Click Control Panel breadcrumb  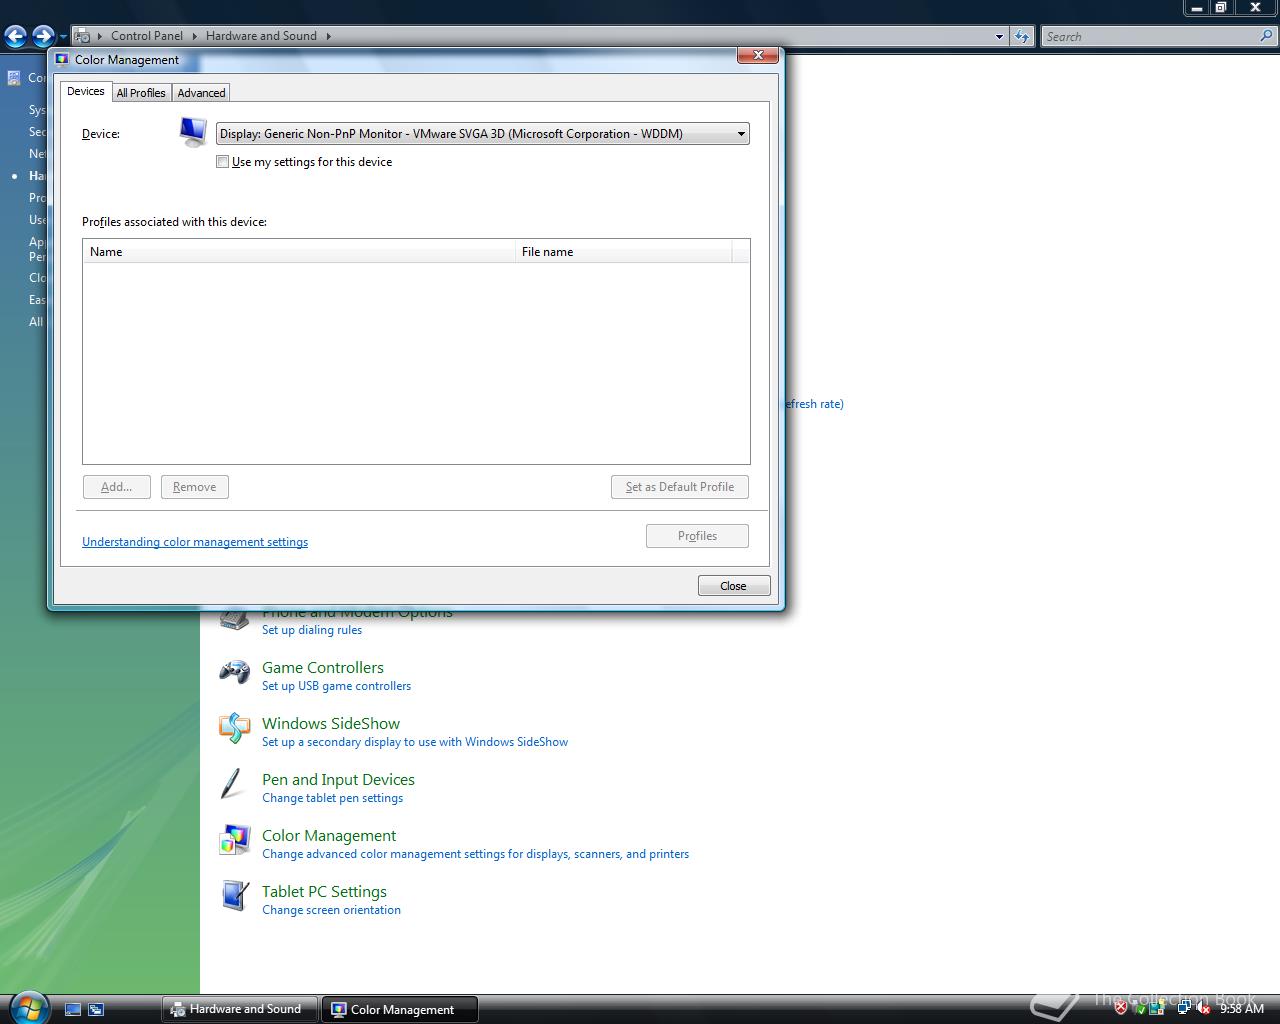146,35
